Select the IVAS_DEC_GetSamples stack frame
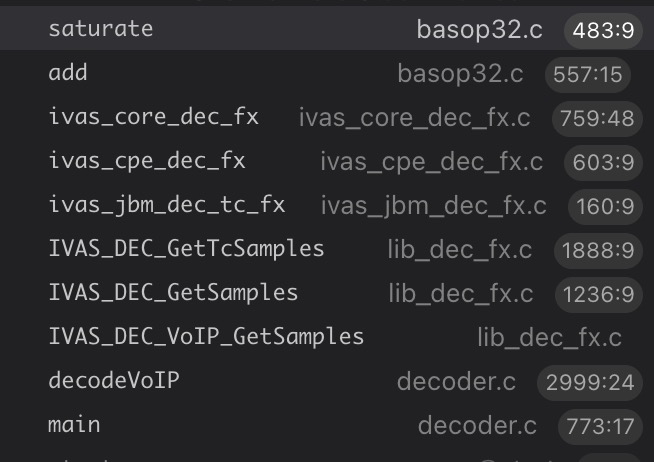The width and height of the screenshot is (654, 462). point(173,293)
